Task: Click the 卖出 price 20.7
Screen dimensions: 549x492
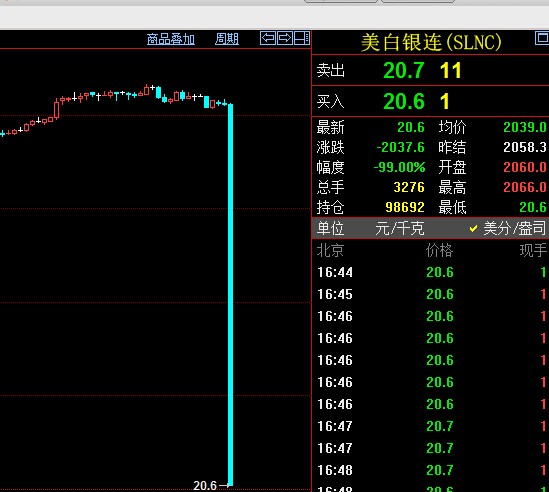Action: pyautogui.click(x=404, y=70)
